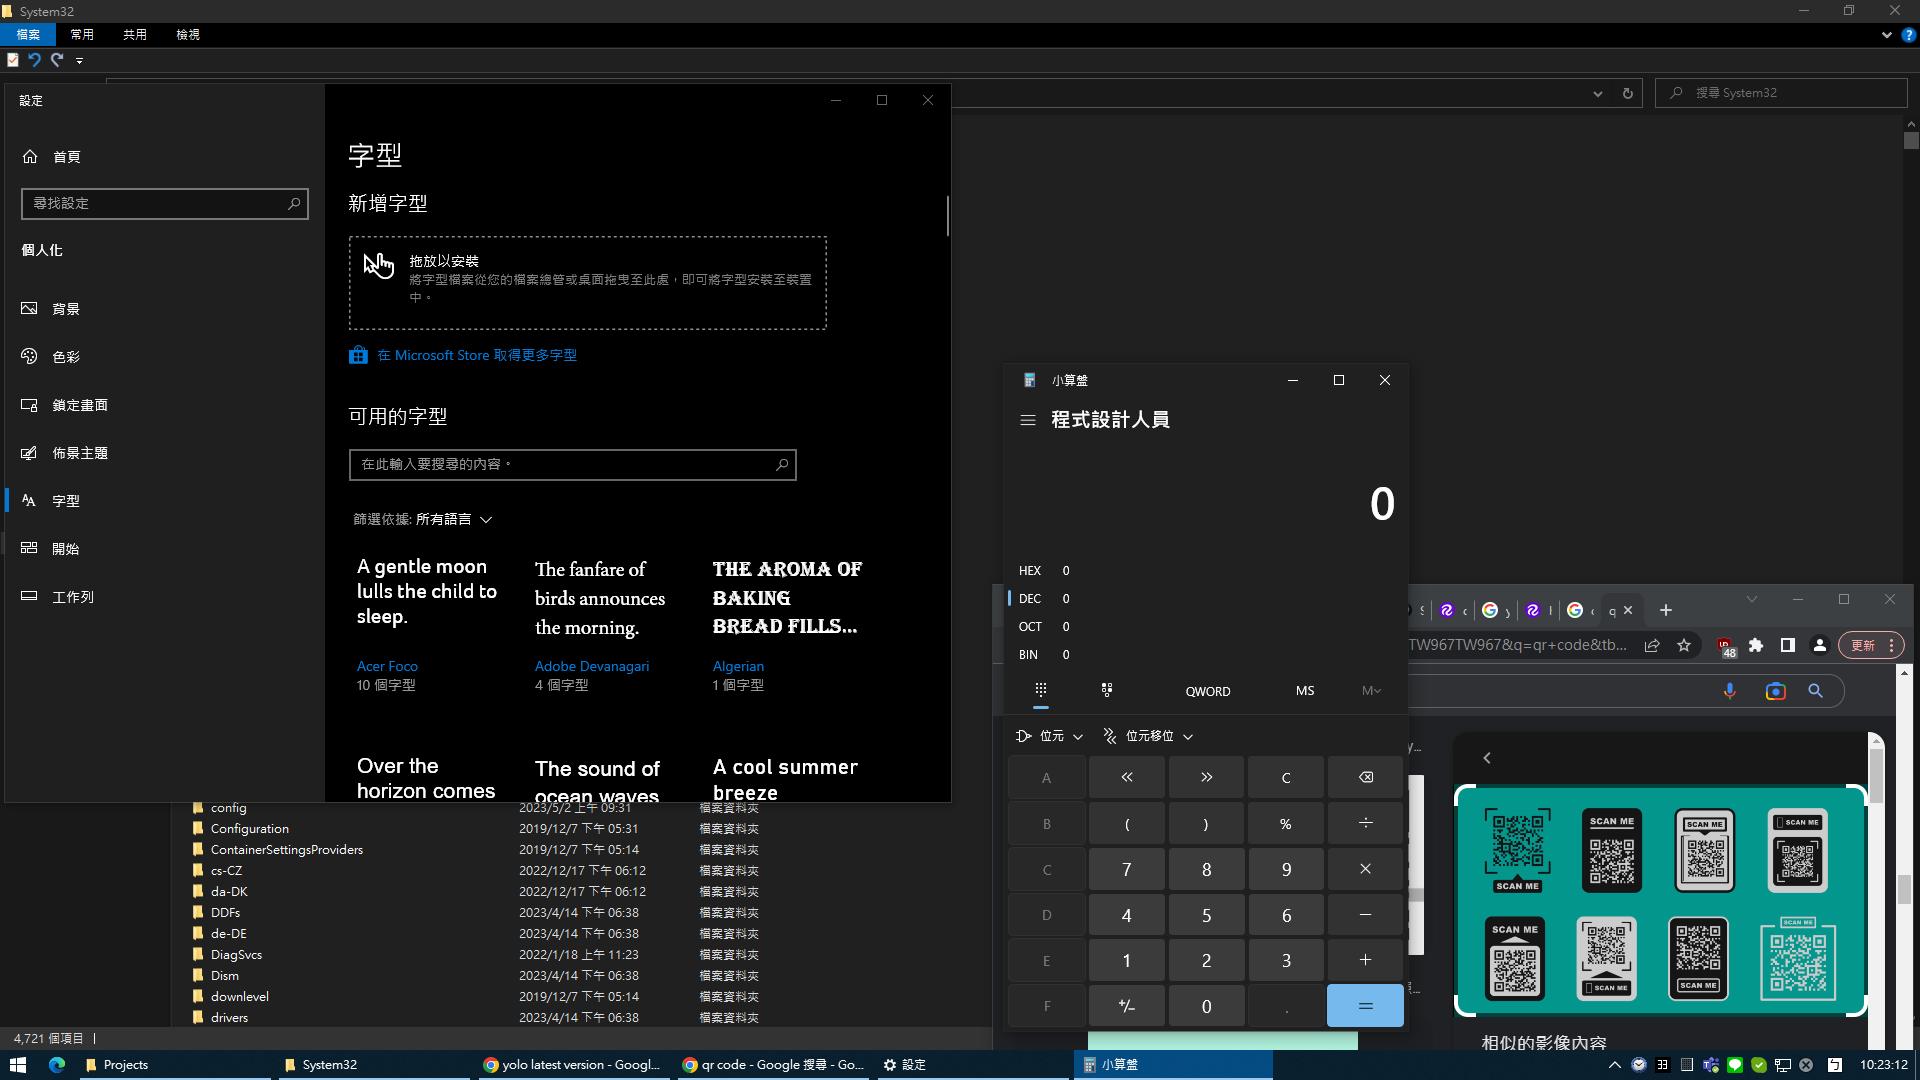
Task: Open Microsoft Edge from taskbar
Action: [56, 1065]
